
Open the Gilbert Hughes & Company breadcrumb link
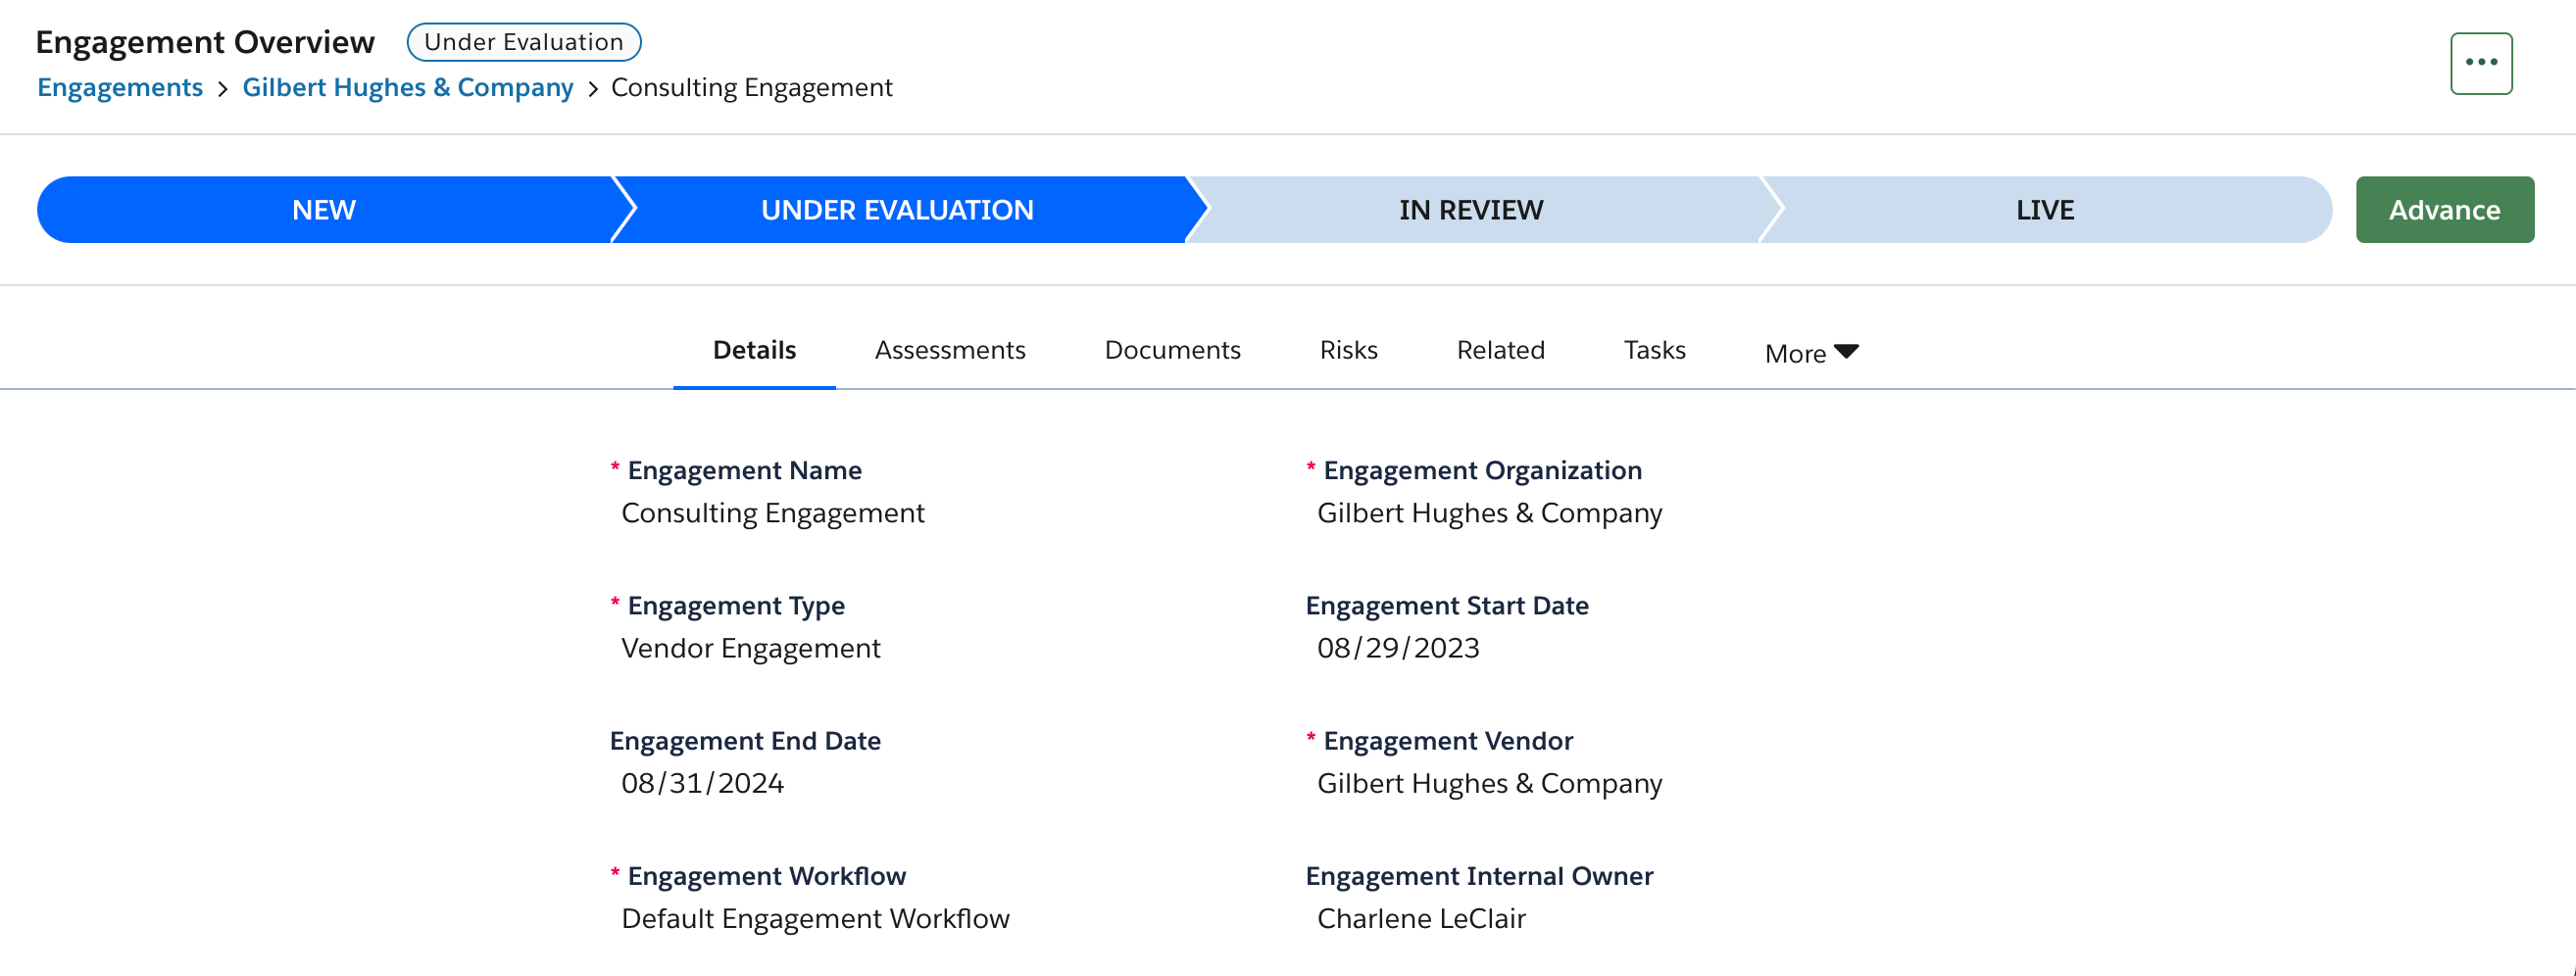coord(407,87)
